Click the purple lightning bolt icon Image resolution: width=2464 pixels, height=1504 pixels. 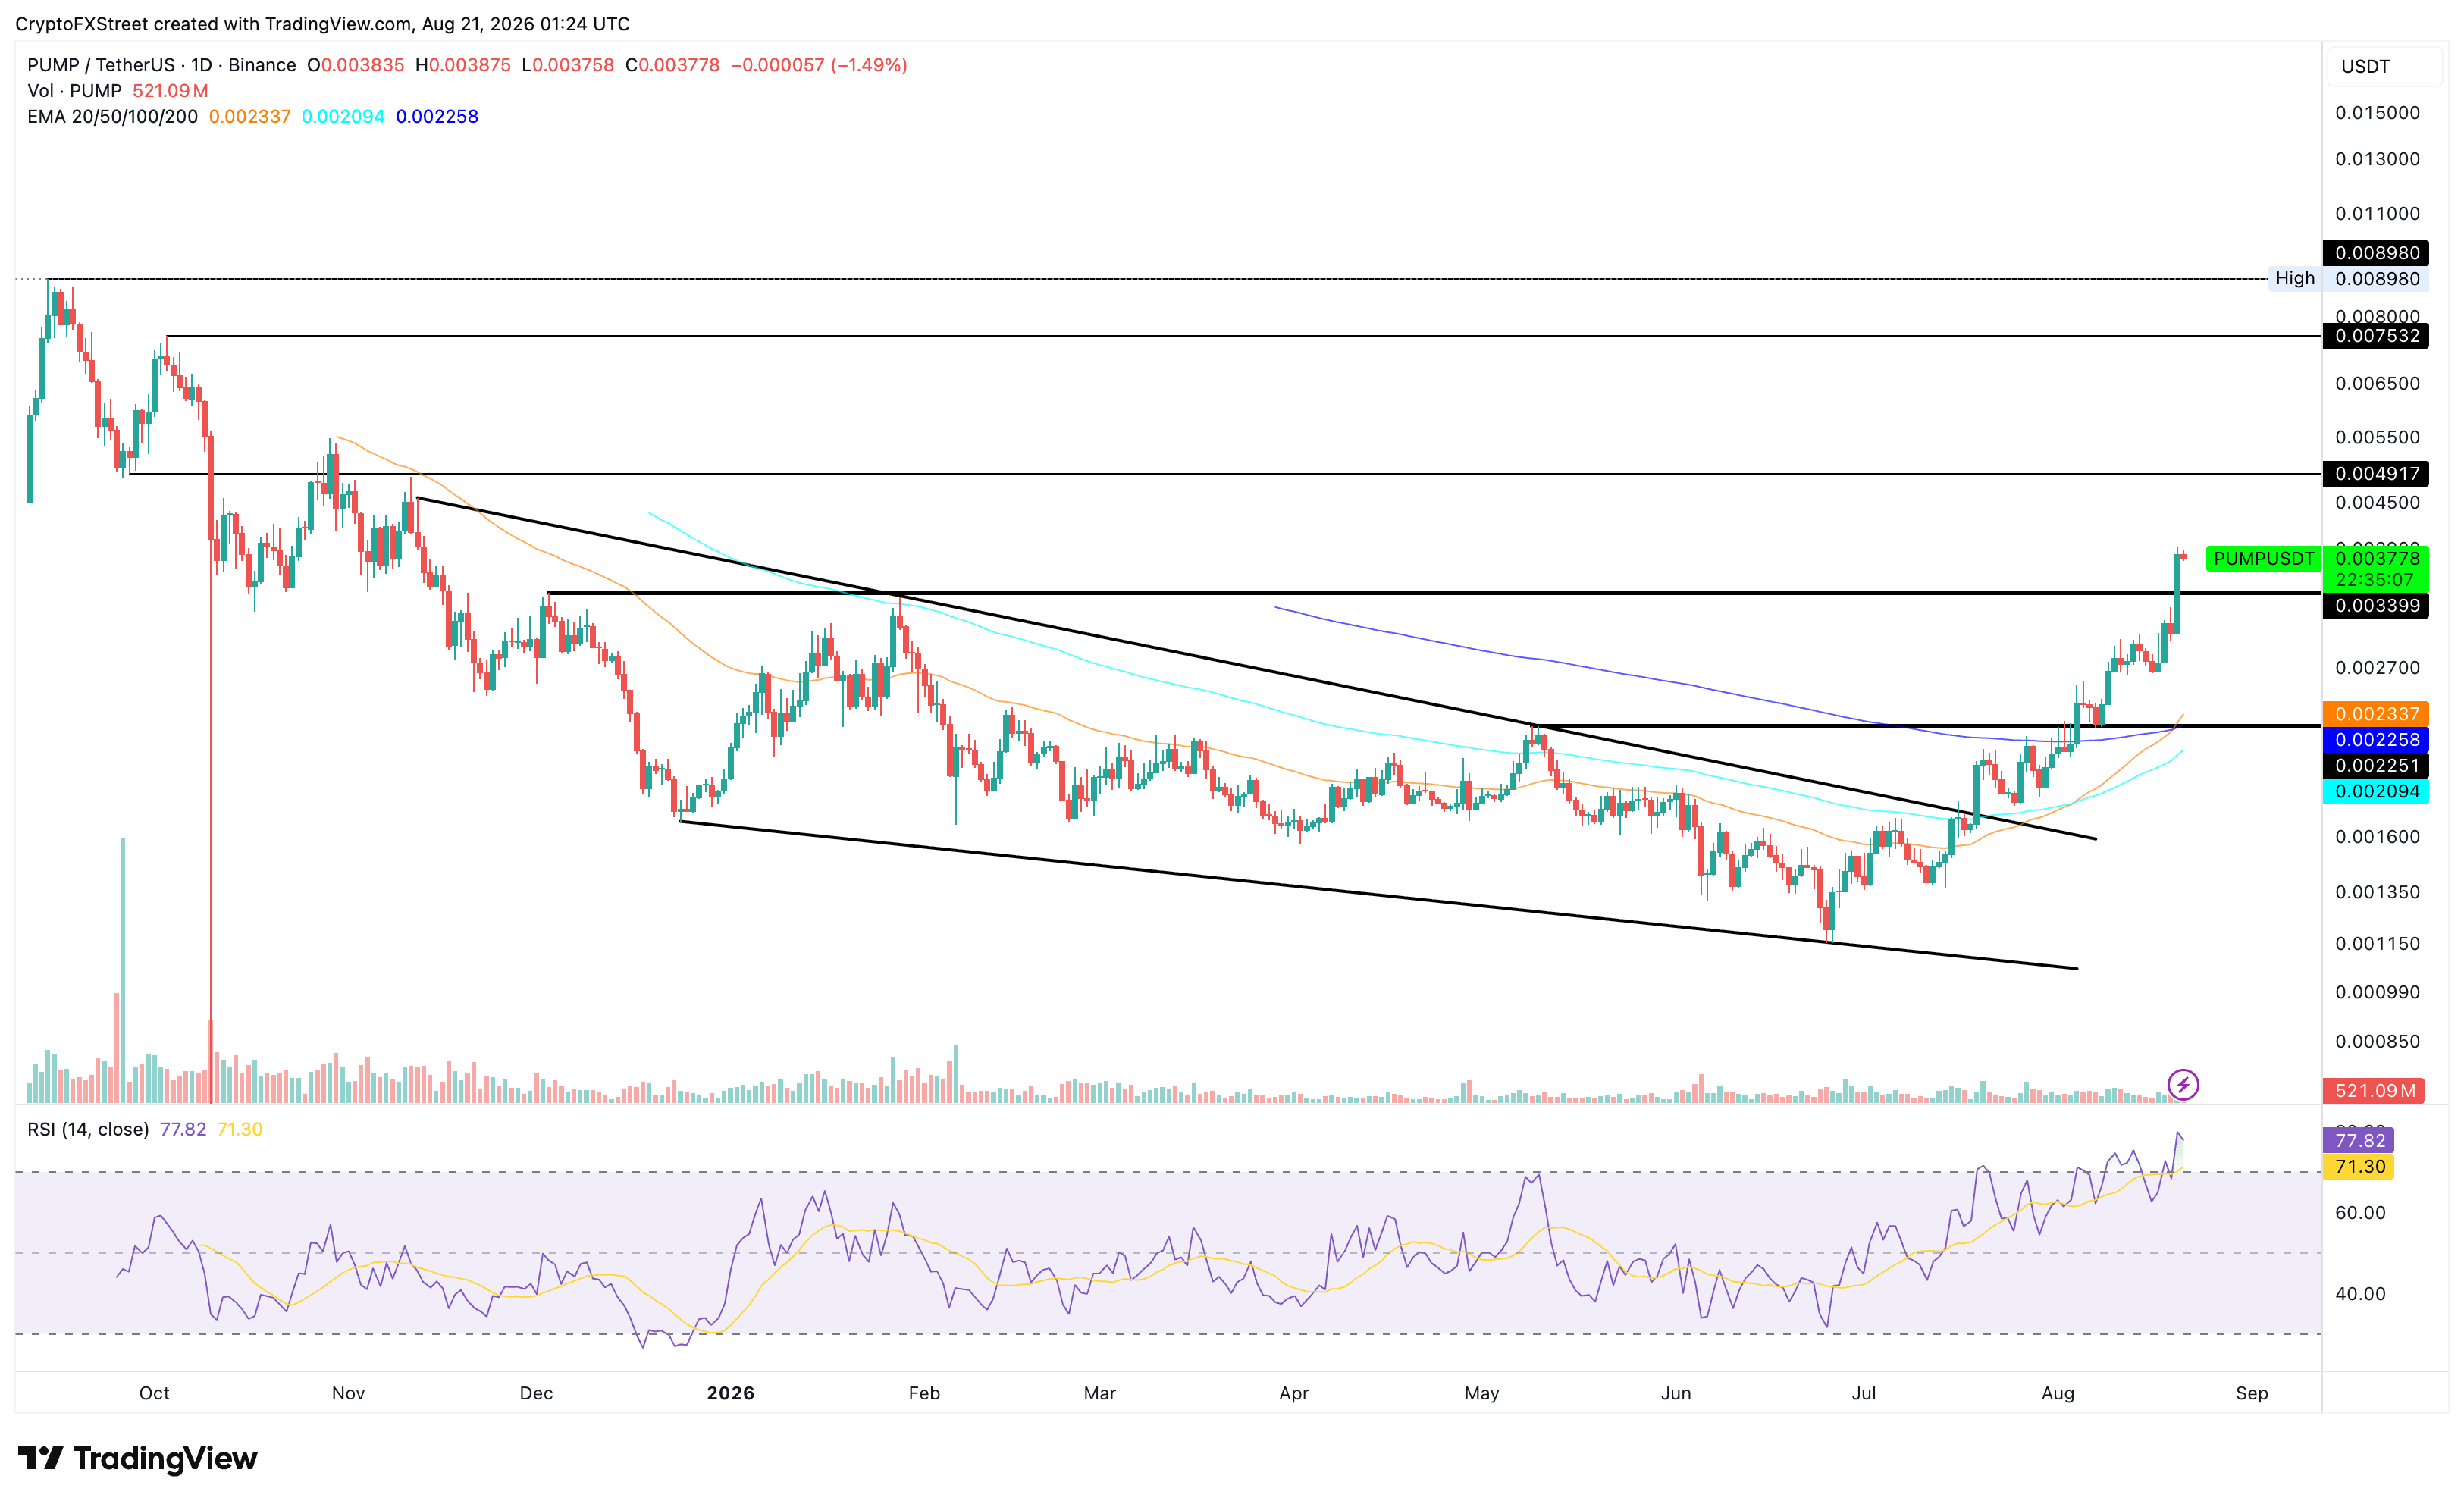click(2183, 1084)
